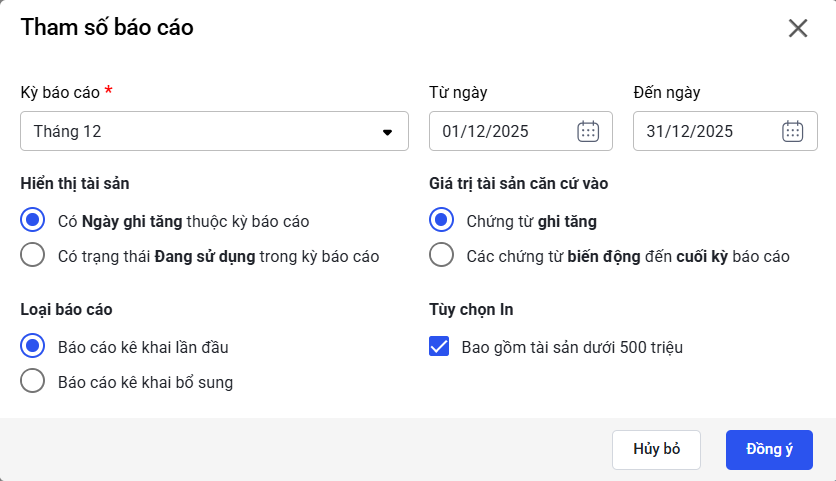Choose Chứng từ ghi tăng radio button
The height and width of the screenshot is (481, 836).
[441, 219]
